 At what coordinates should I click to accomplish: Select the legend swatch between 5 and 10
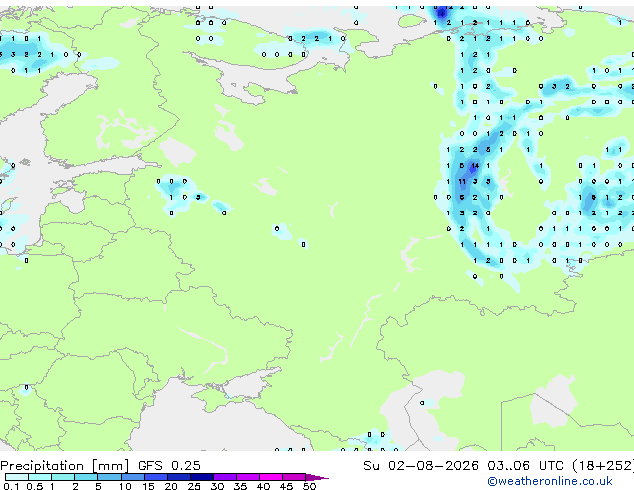point(110,477)
